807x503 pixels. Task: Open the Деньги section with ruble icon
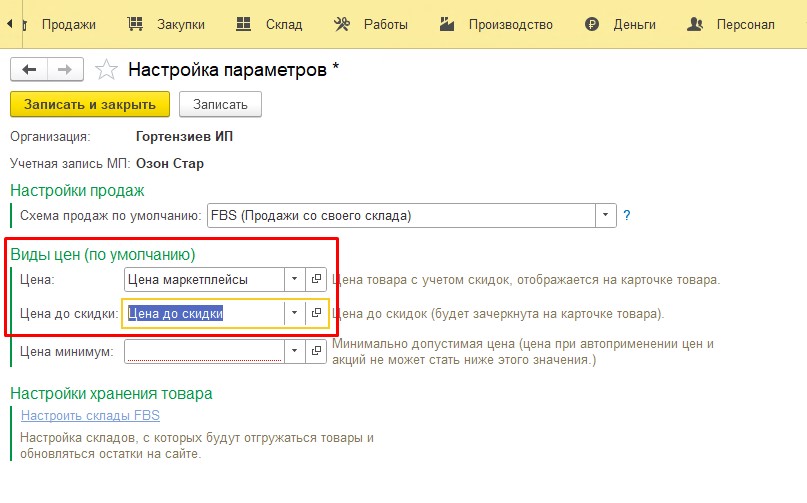tap(592, 24)
